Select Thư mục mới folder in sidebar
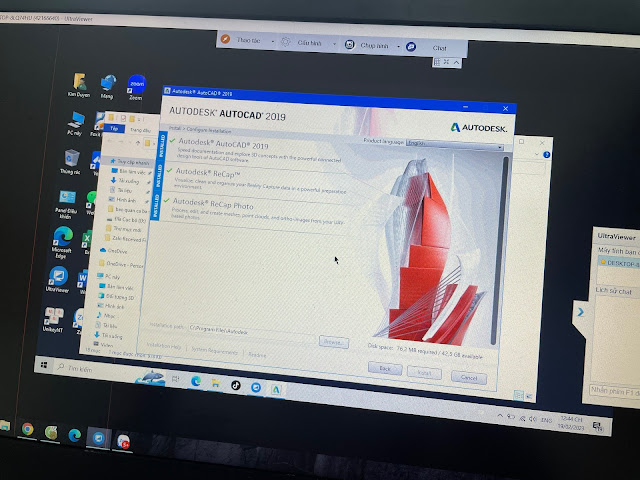The height and width of the screenshot is (480, 640). (123, 229)
